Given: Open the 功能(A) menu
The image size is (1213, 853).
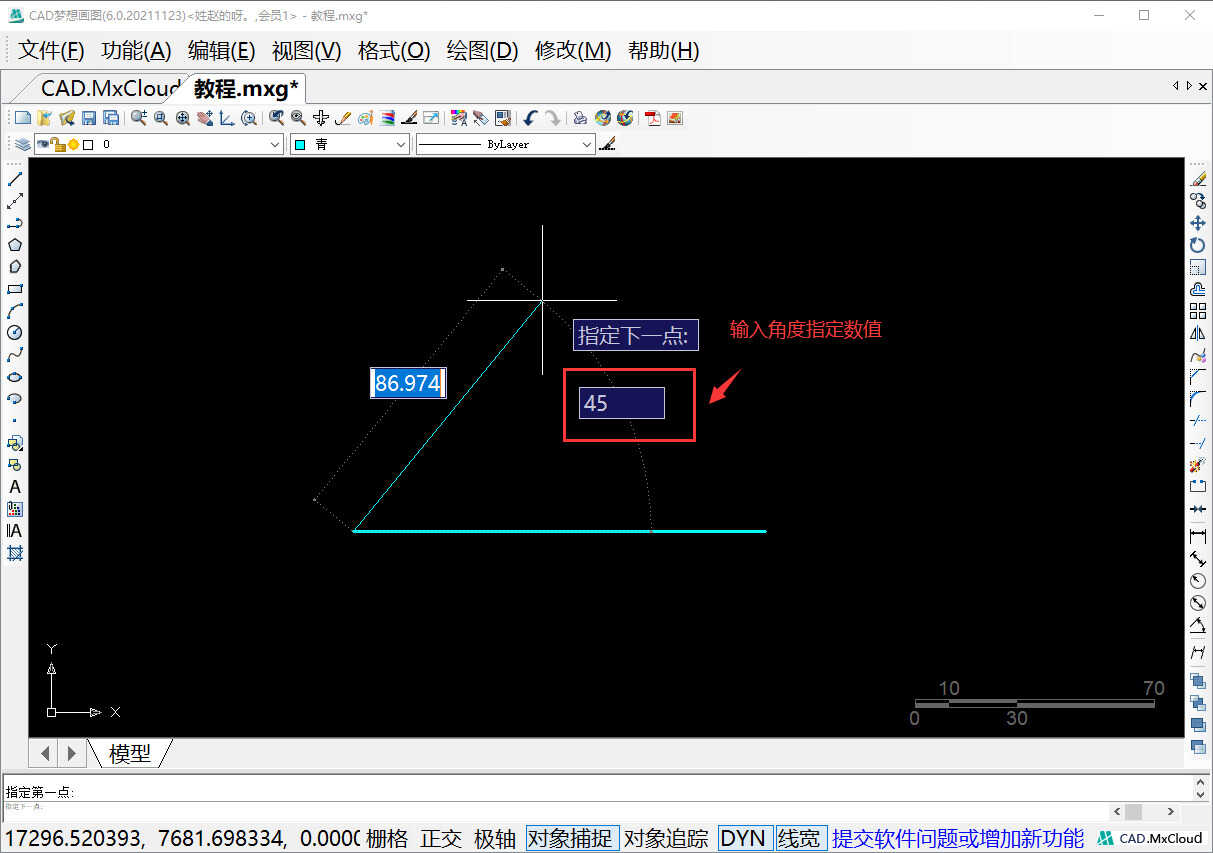Looking at the screenshot, I should pos(136,51).
